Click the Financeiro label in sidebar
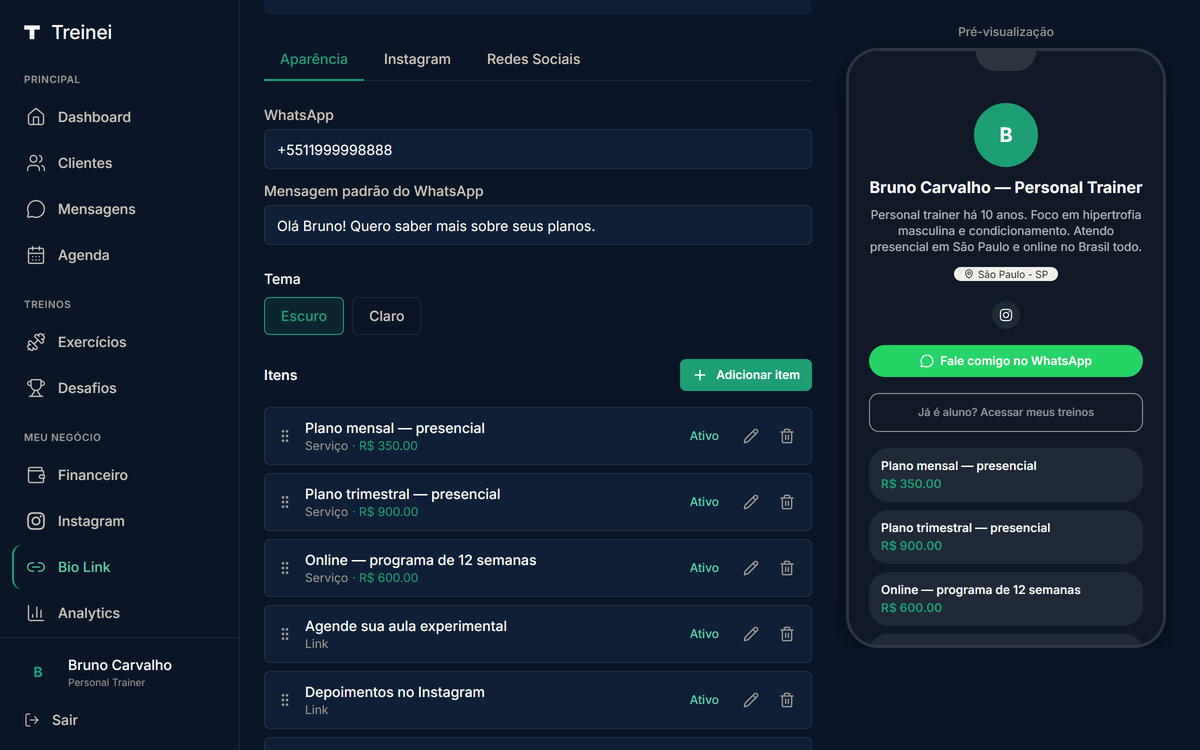1200x750 pixels. point(93,475)
